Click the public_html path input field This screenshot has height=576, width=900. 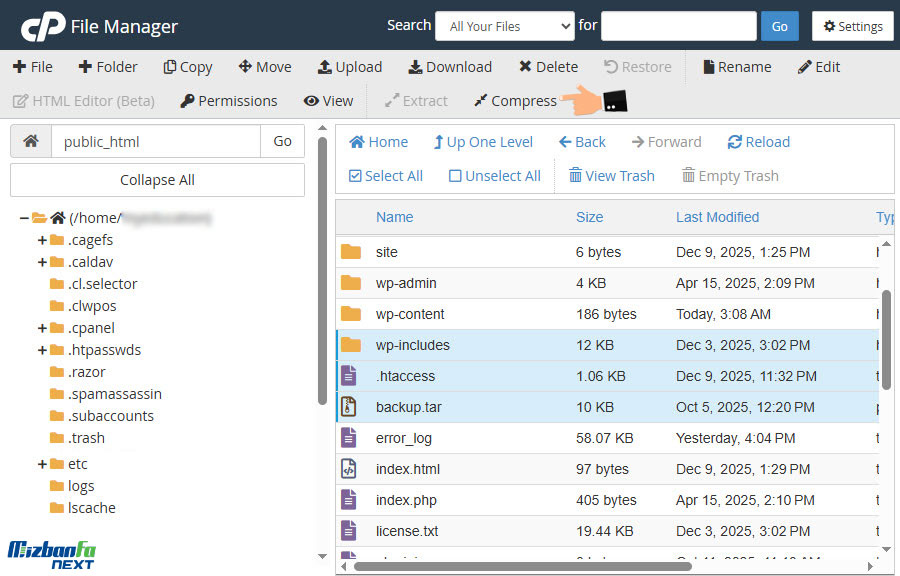[x=155, y=142]
